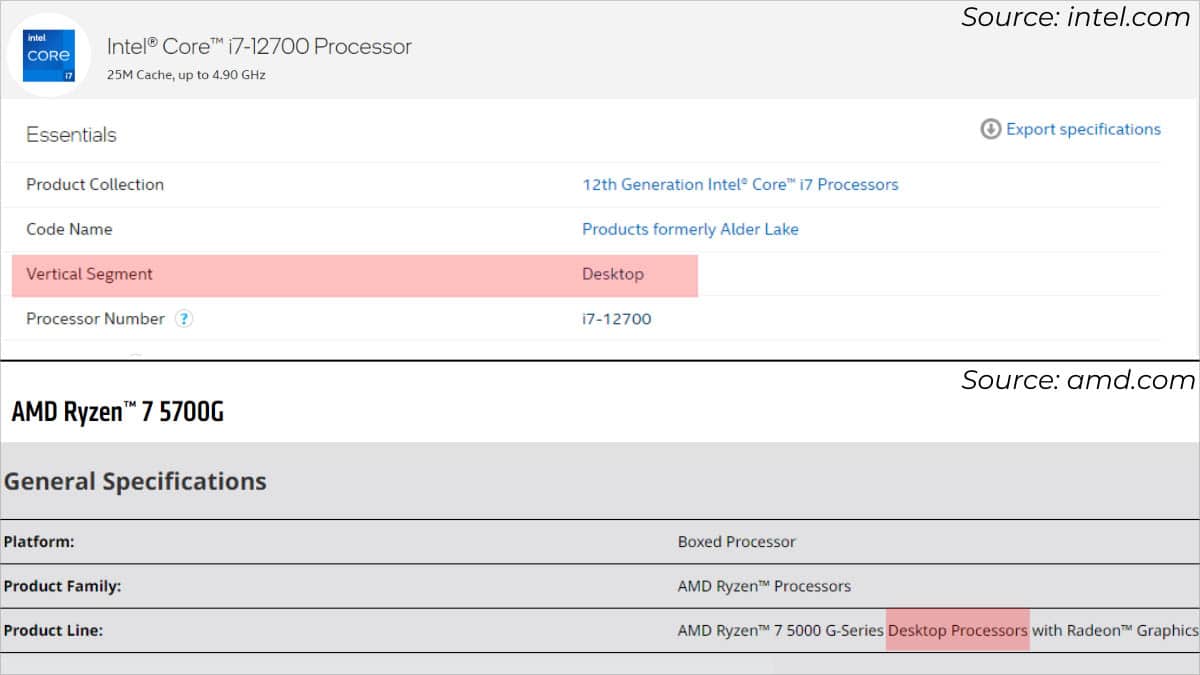
Task: Select the highlighted Vertical Segment row
Action: (354, 274)
